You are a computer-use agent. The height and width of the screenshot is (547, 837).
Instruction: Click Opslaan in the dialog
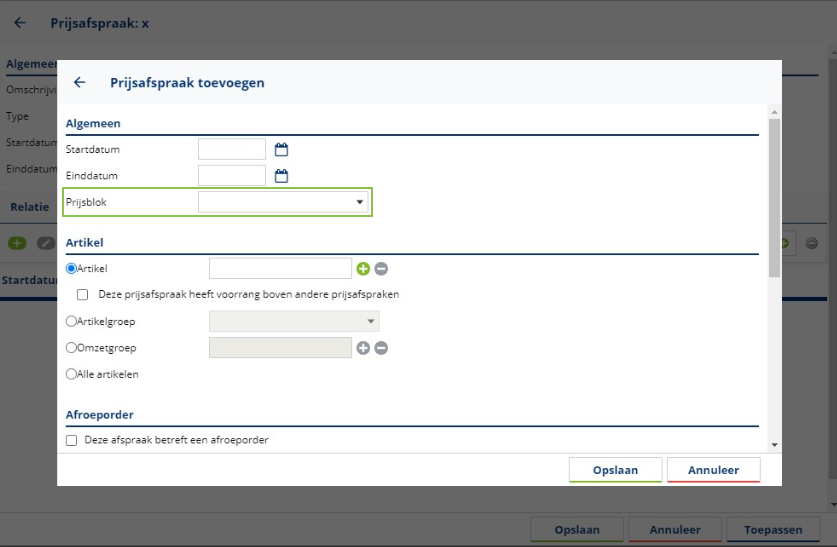pyautogui.click(x=615, y=469)
